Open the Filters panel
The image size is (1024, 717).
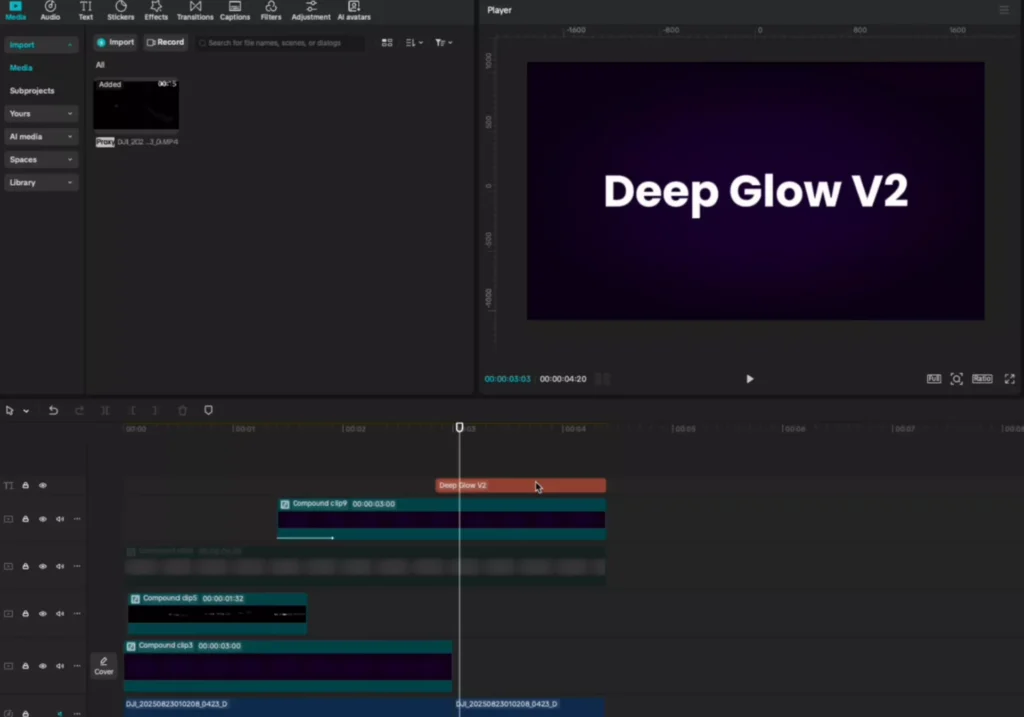pos(270,10)
